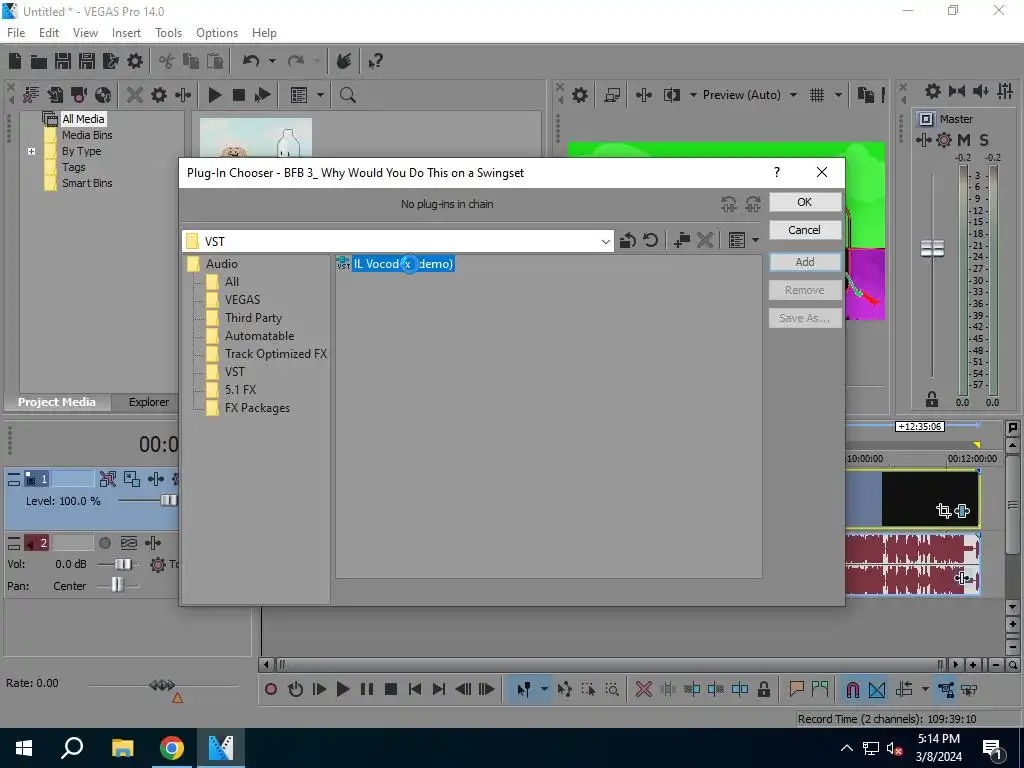Click track 2 Vol slider
1024x768 pixels.
pos(123,564)
